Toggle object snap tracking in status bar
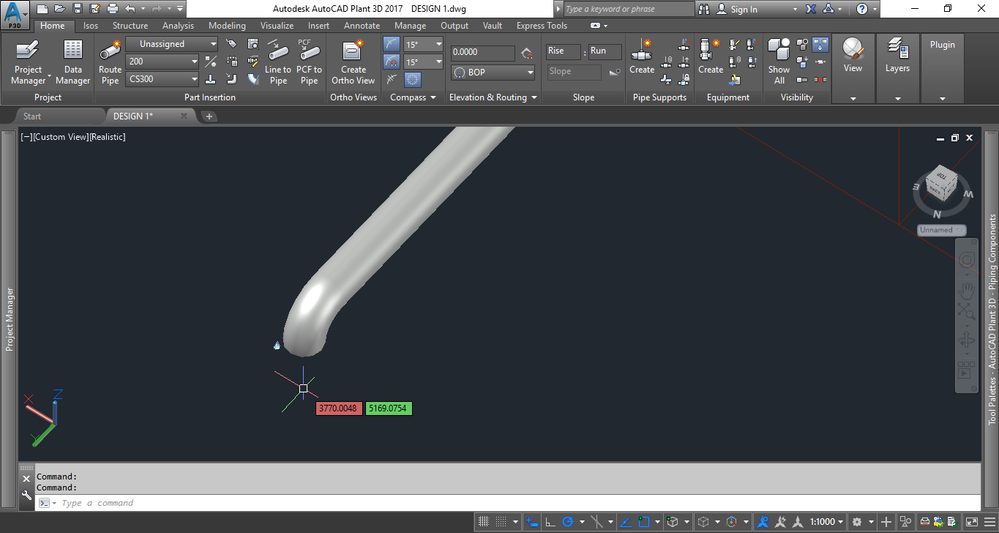Image resolution: width=999 pixels, height=533 pixels. click(626, 522)
